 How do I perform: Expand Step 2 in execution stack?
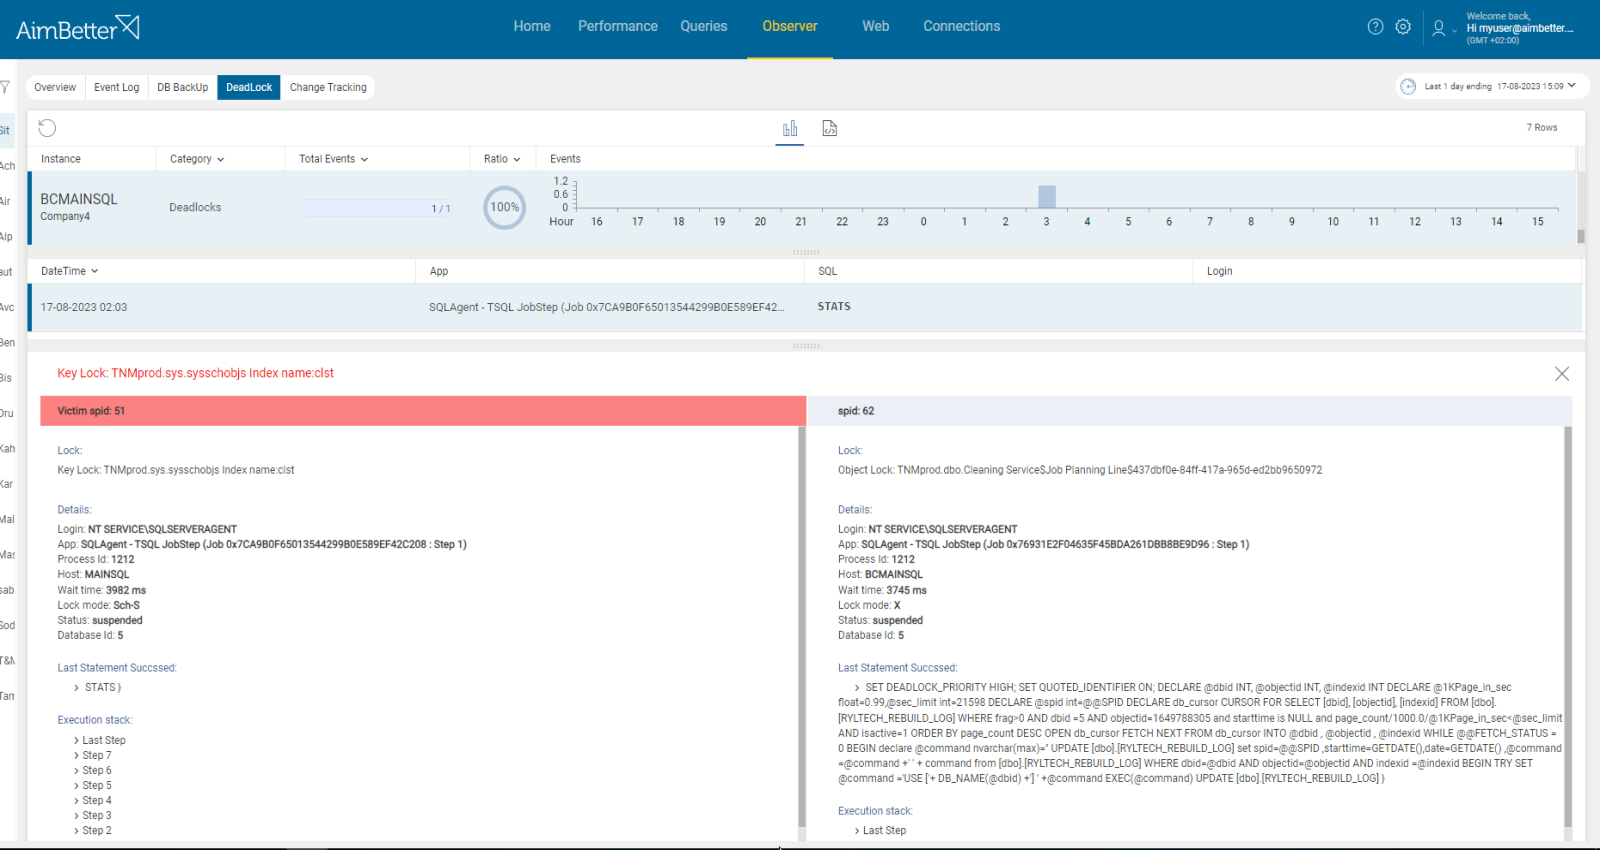click(77, 831)
